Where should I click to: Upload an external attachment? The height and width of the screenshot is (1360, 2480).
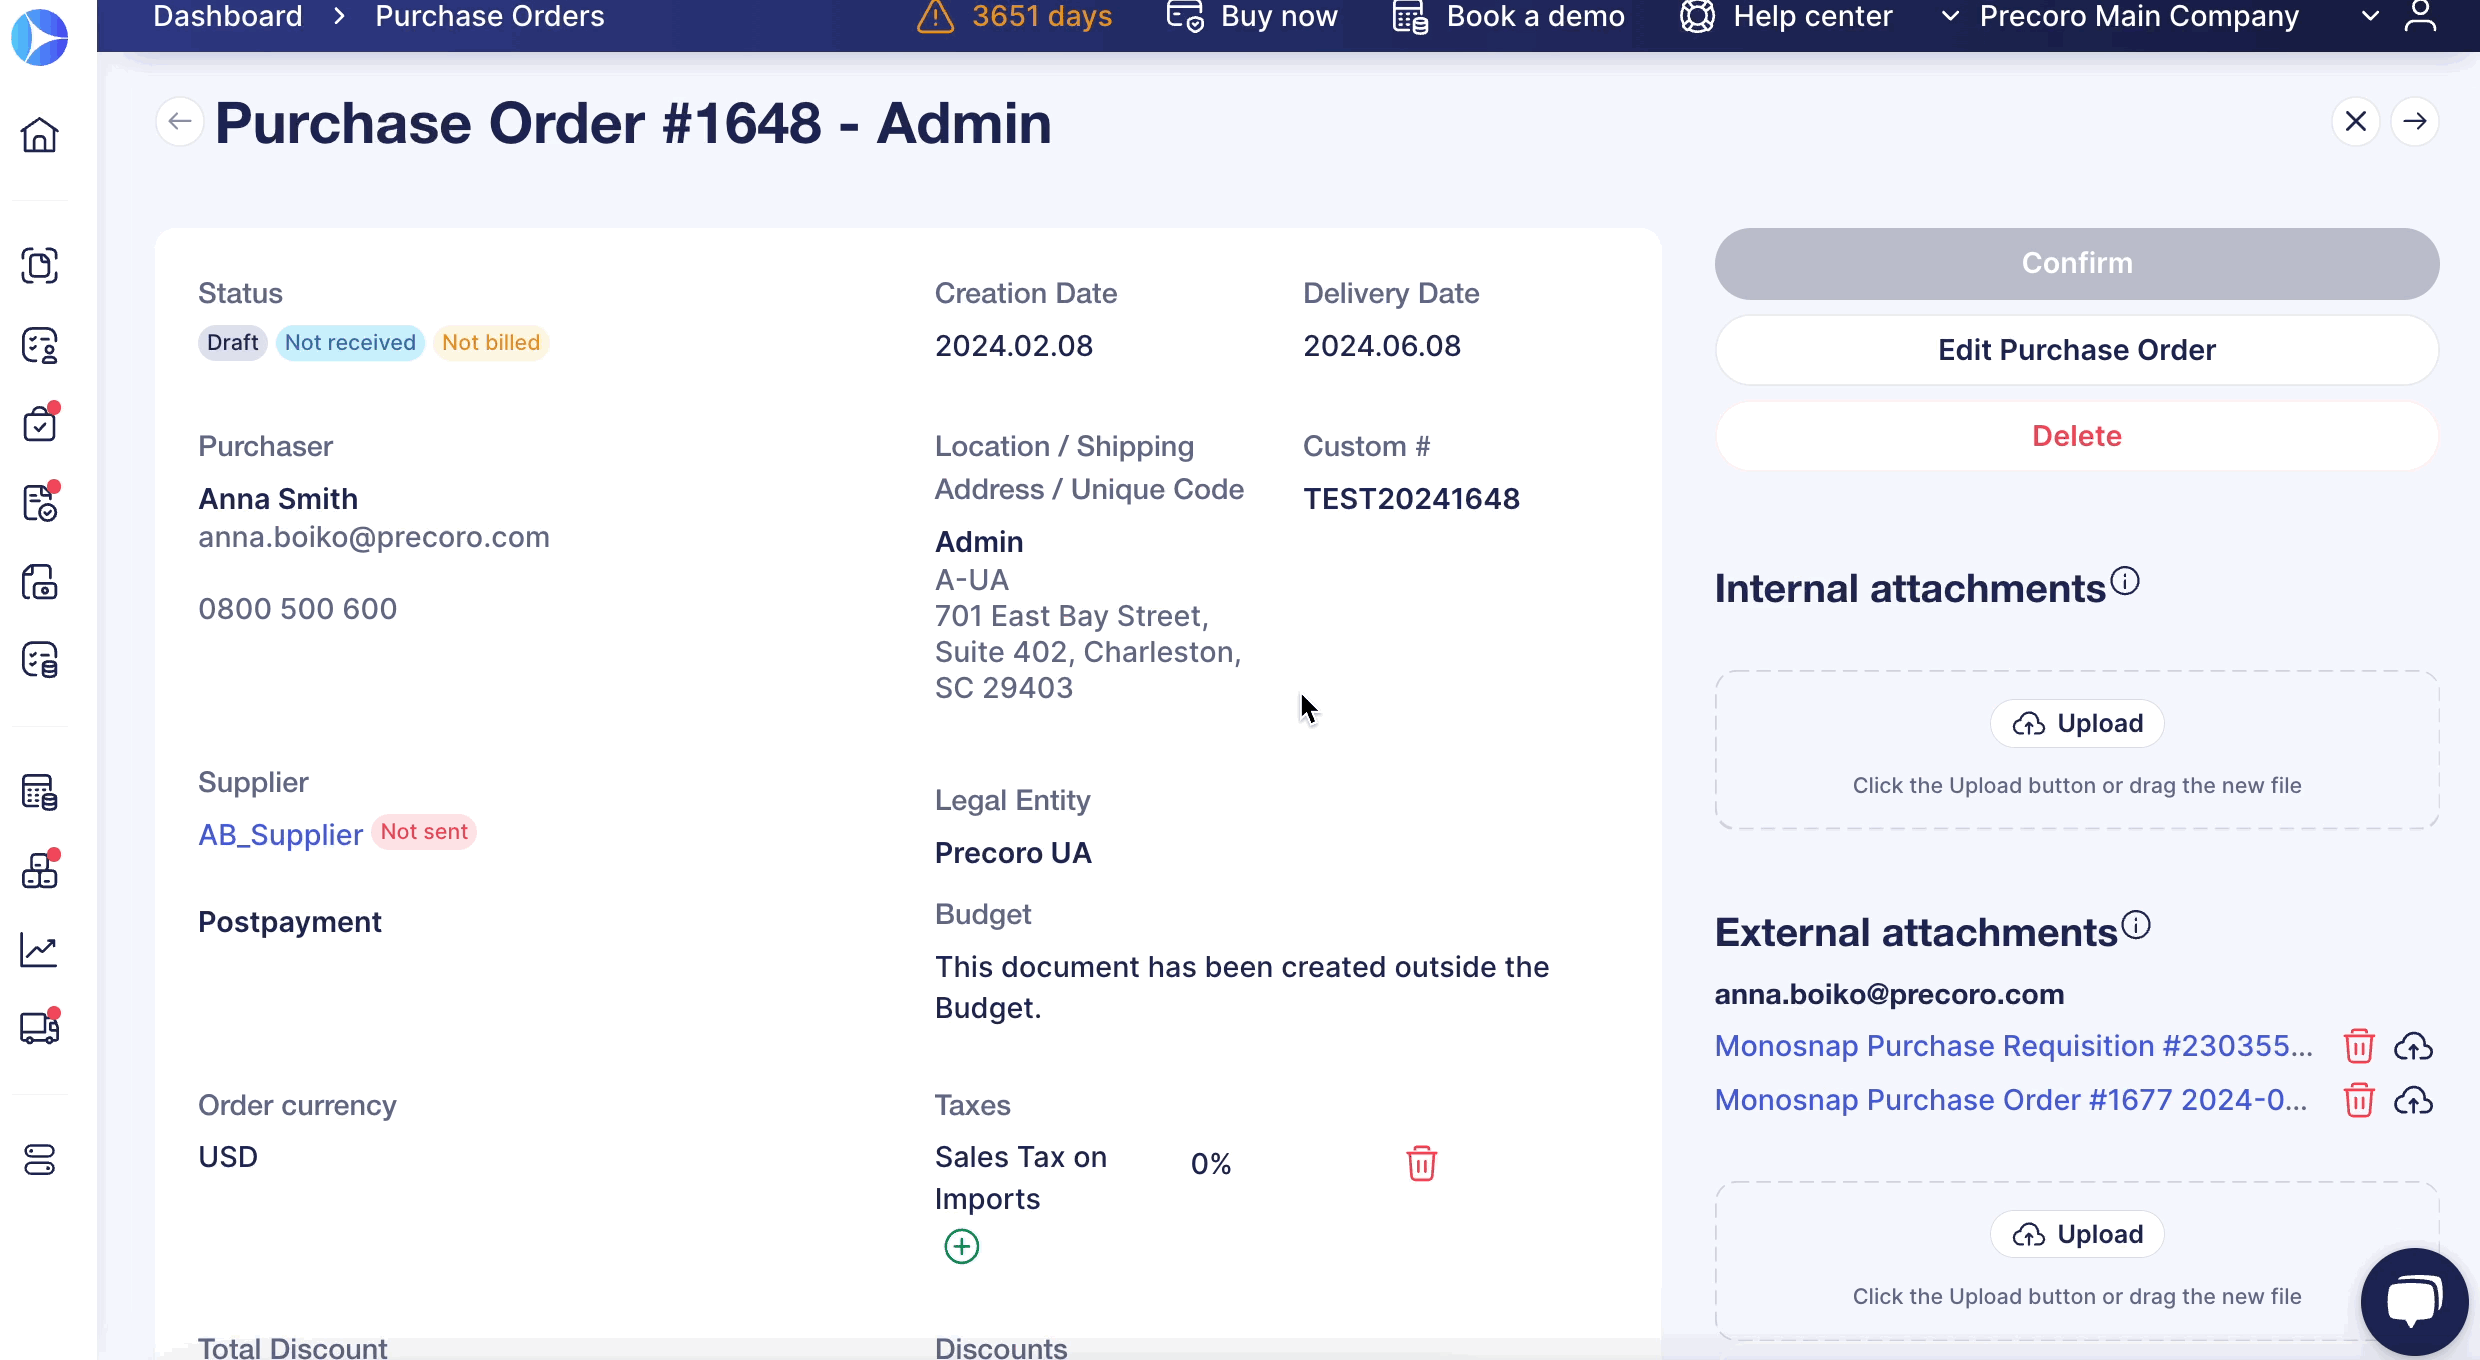pos(2077,1235)
